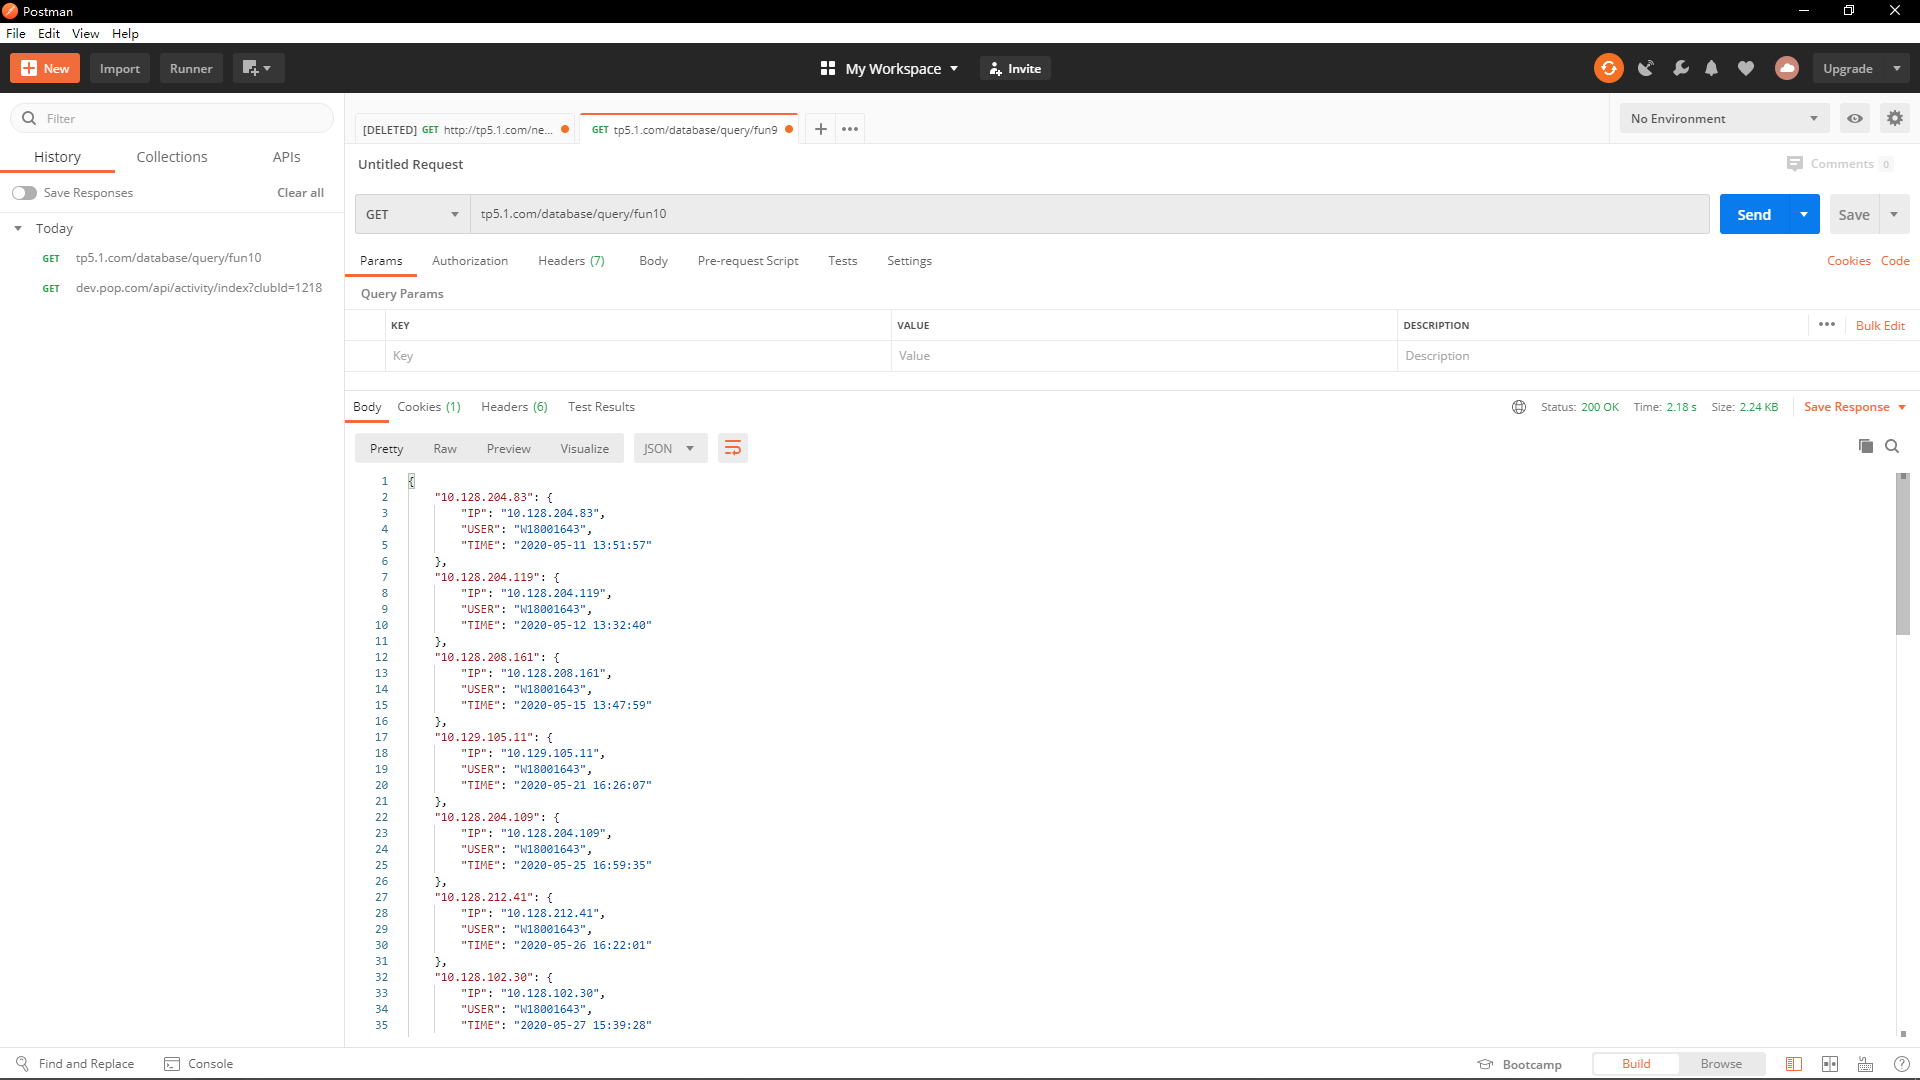Click Find and Replace icon
This screenshot has height=1080, width=1920.
coord(22,1063)
